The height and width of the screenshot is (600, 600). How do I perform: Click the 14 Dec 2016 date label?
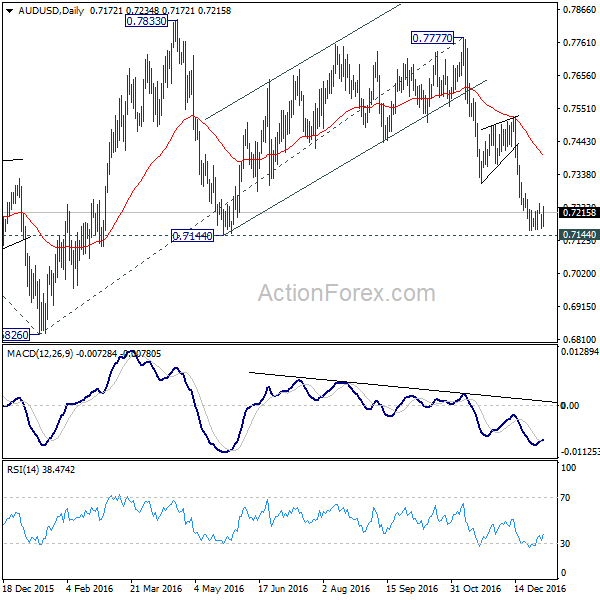coord(540,588)
